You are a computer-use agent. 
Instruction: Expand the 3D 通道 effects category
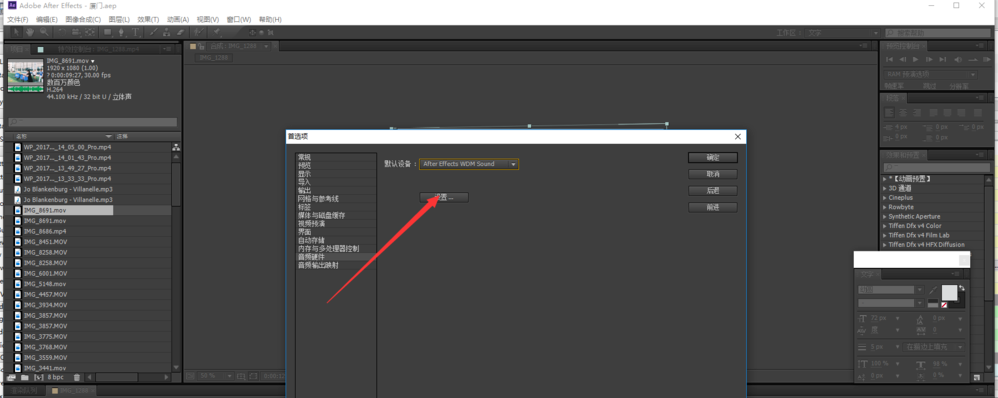tap(885, 188)
